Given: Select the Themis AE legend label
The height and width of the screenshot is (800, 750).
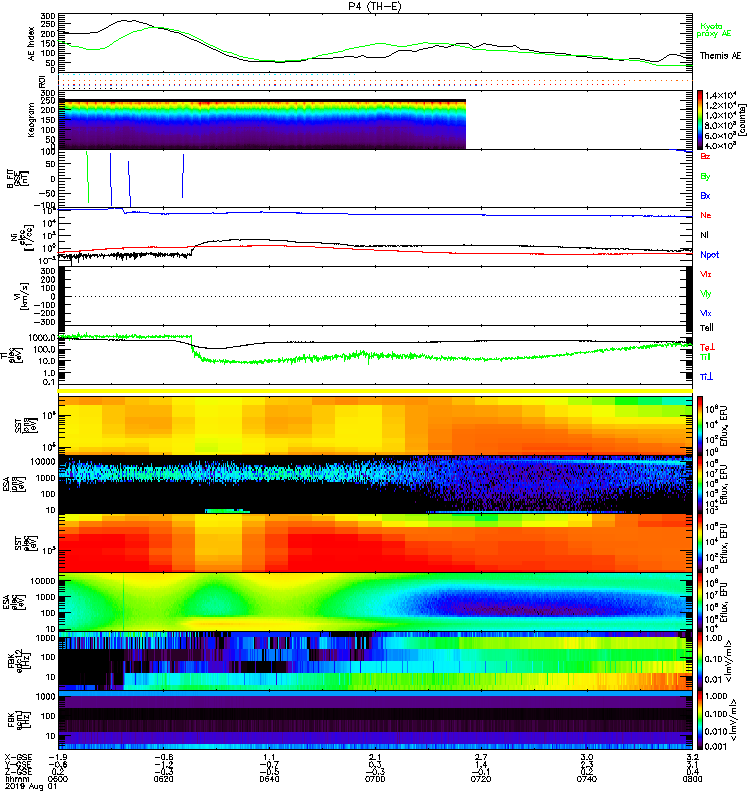Looking at the screenshot, I should coord(720,56).
